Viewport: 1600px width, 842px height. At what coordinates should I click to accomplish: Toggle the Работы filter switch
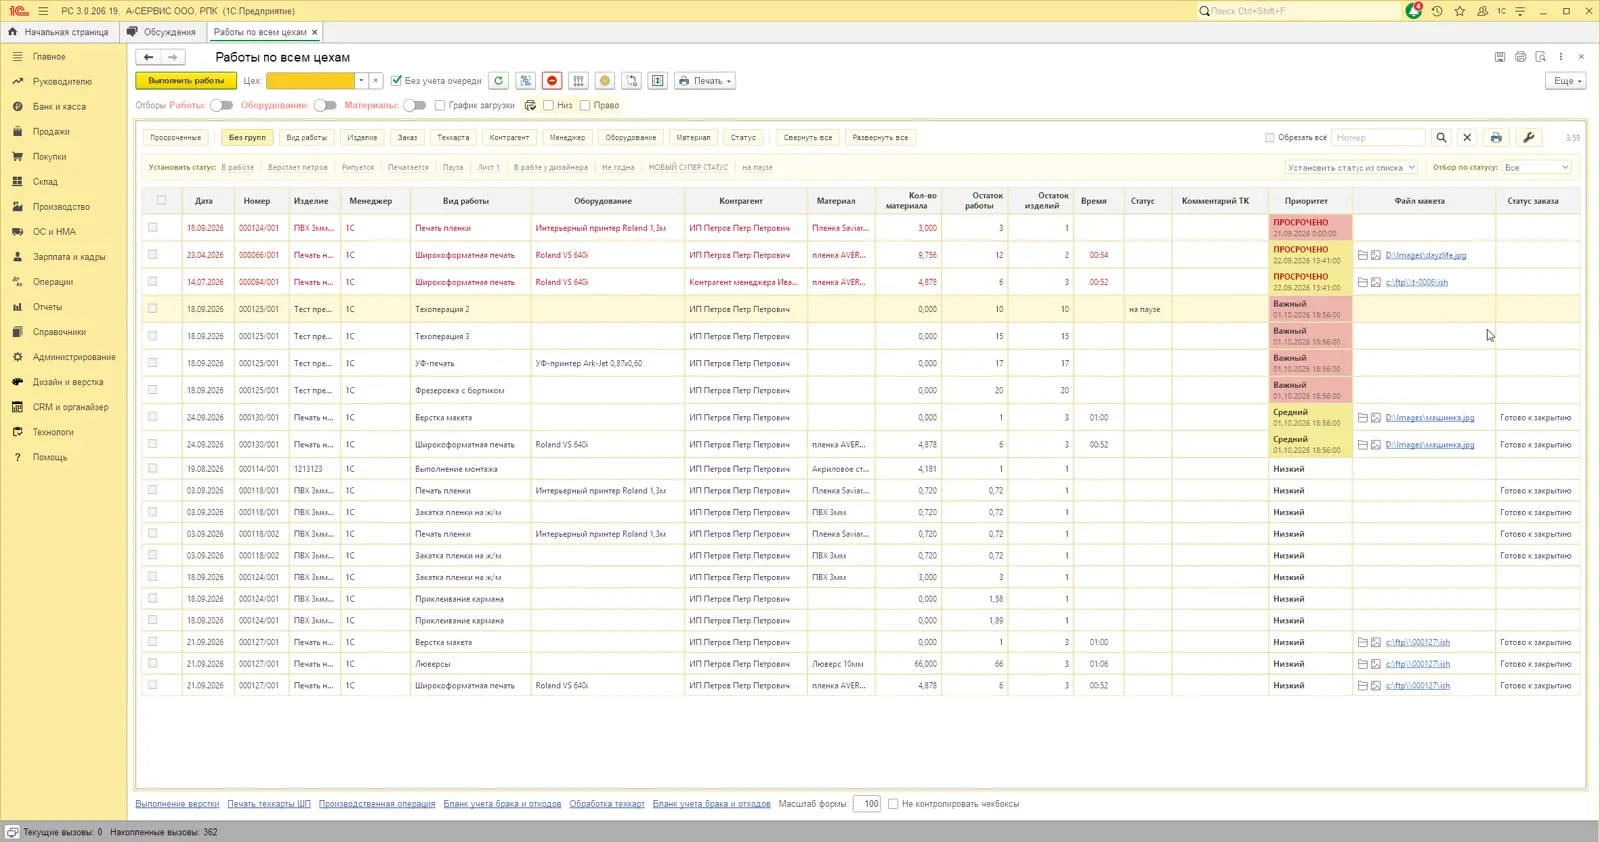click(x=221, y=105)
